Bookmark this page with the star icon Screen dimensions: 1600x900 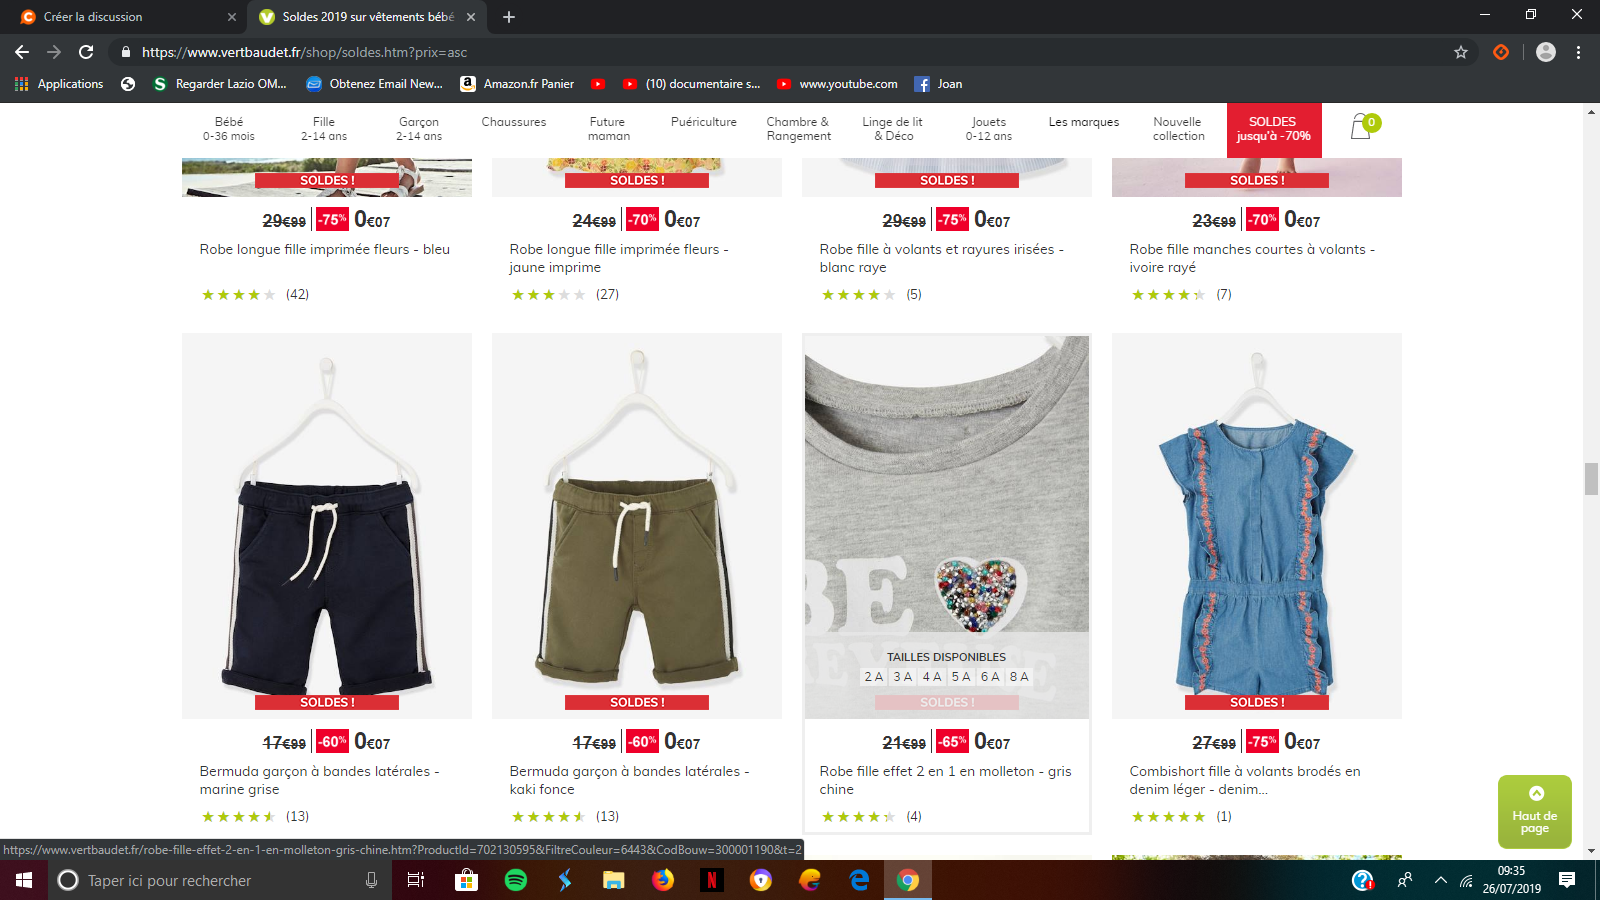point(1461,52)
